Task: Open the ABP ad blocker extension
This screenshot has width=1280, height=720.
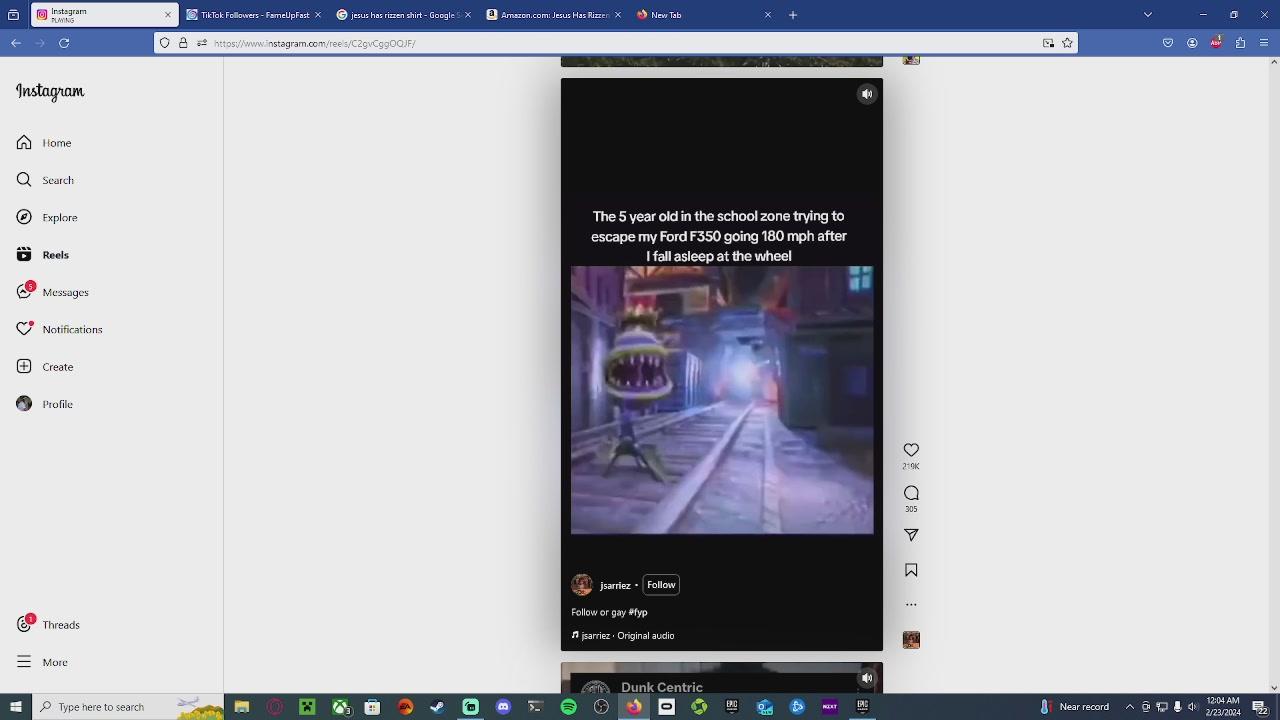Action: tap(1216, 43)
